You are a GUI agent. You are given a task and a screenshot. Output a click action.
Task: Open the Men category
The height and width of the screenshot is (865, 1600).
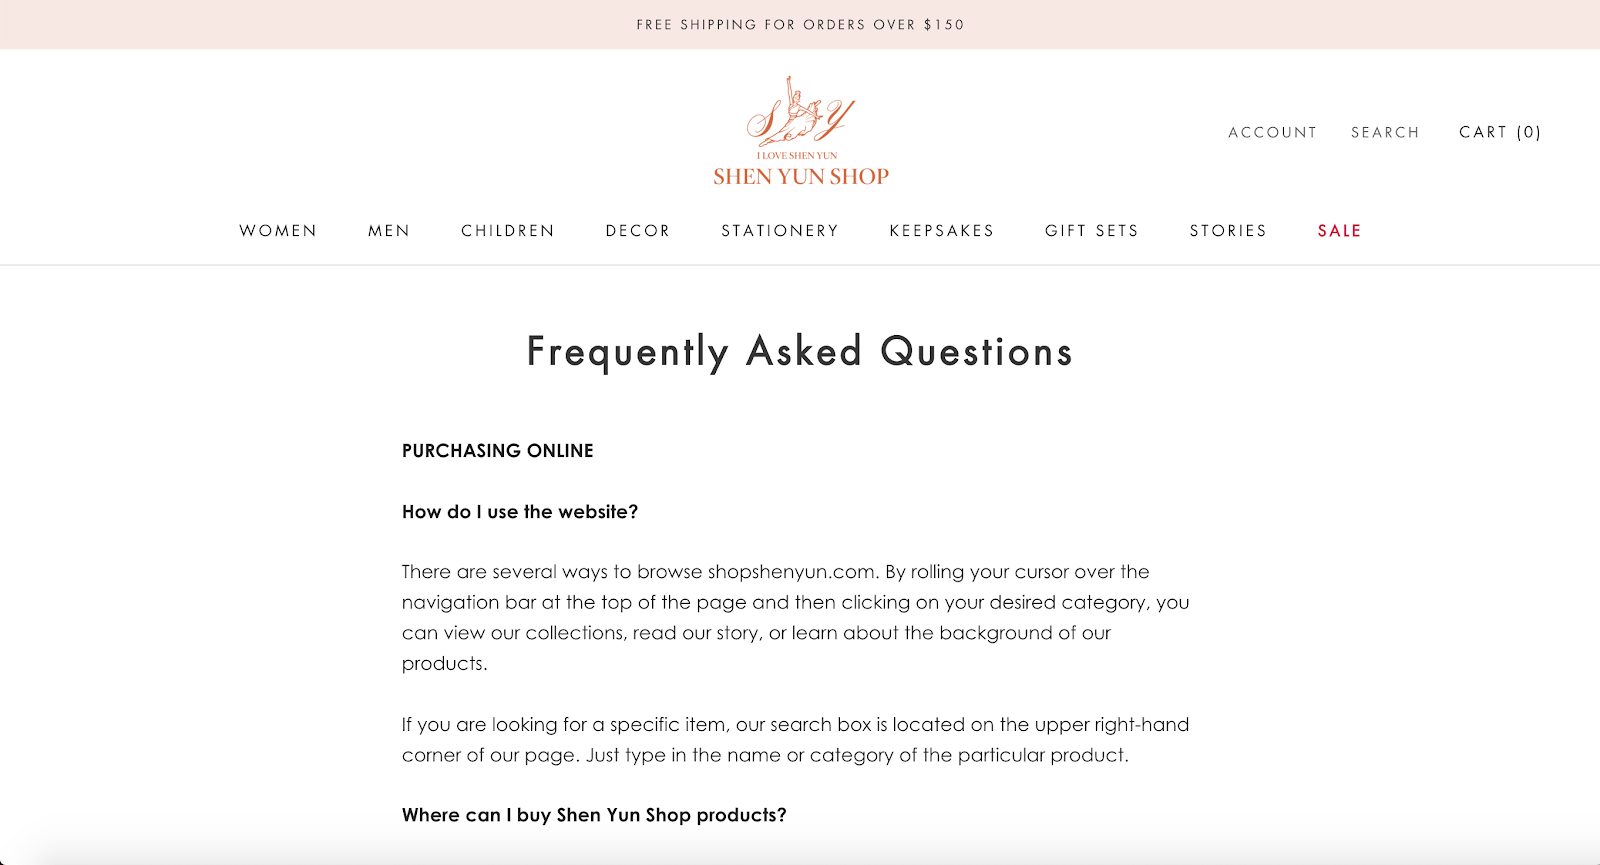click(x=389, y=231)
